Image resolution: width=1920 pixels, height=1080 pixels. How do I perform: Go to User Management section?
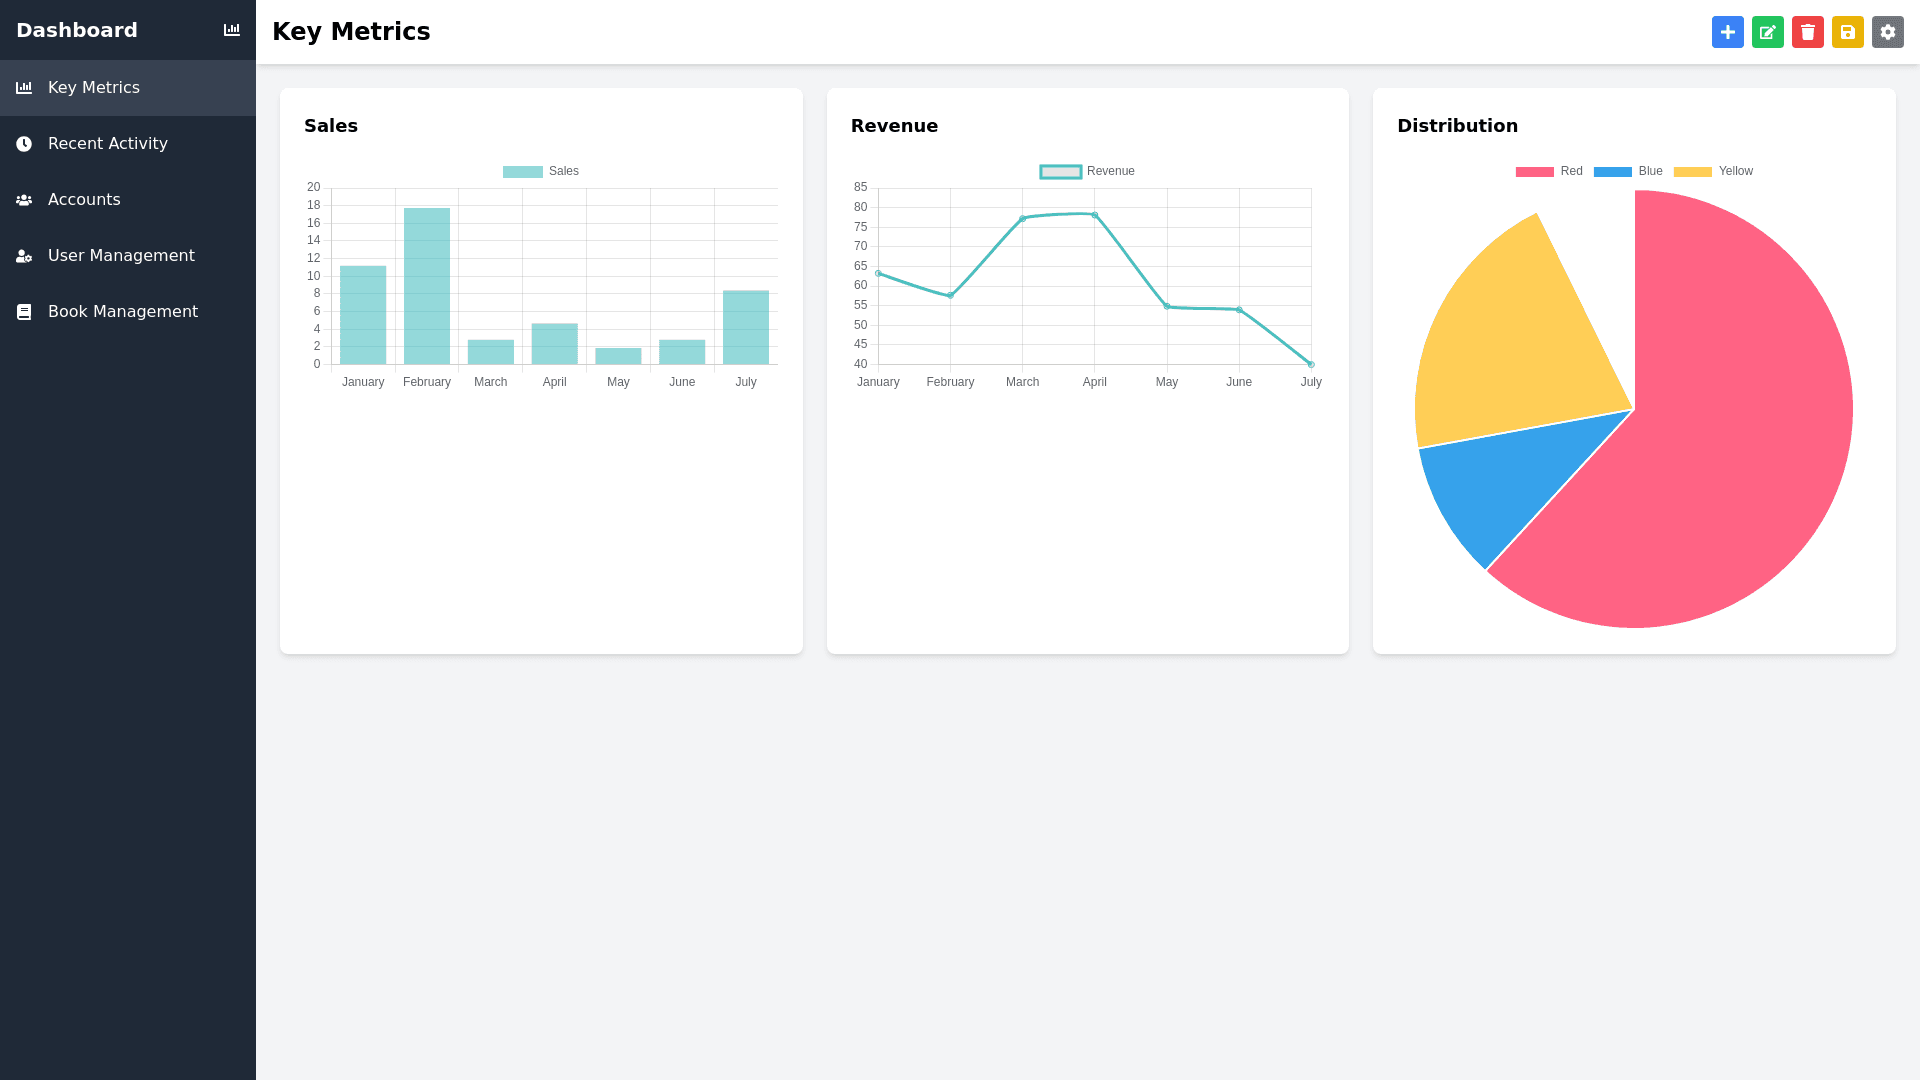click(x=121, y=256)
